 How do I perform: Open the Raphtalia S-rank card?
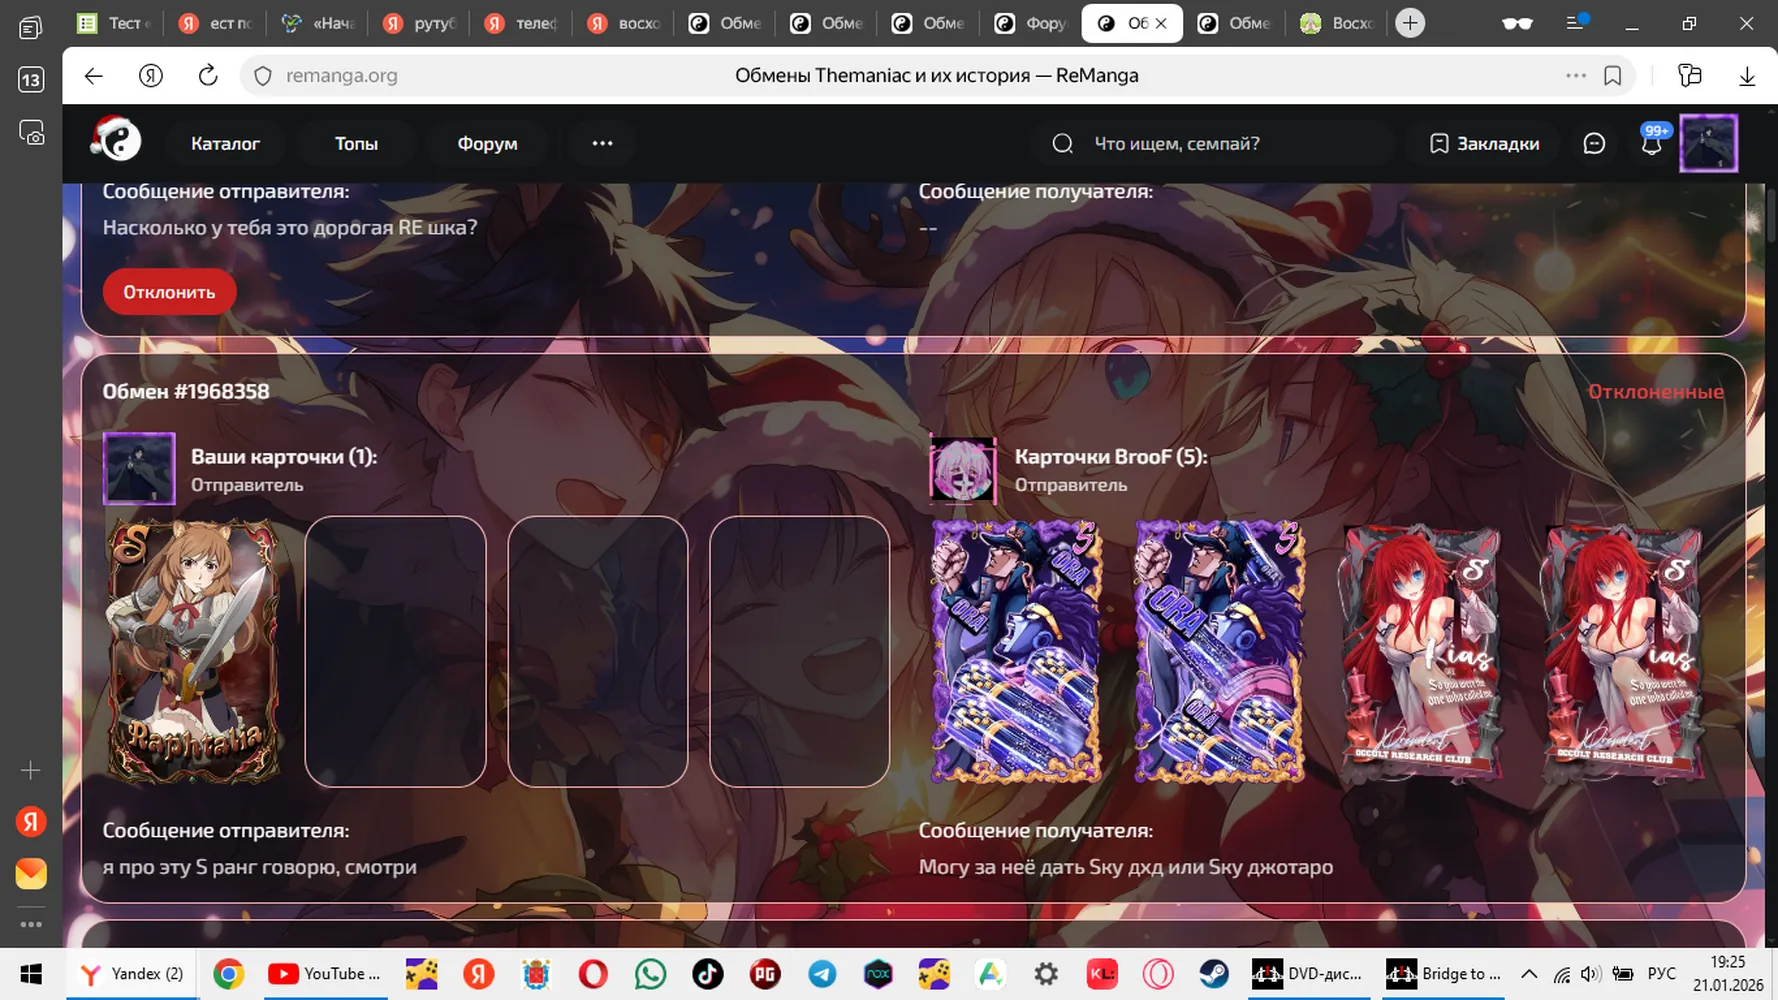click(x=194, y=651)
